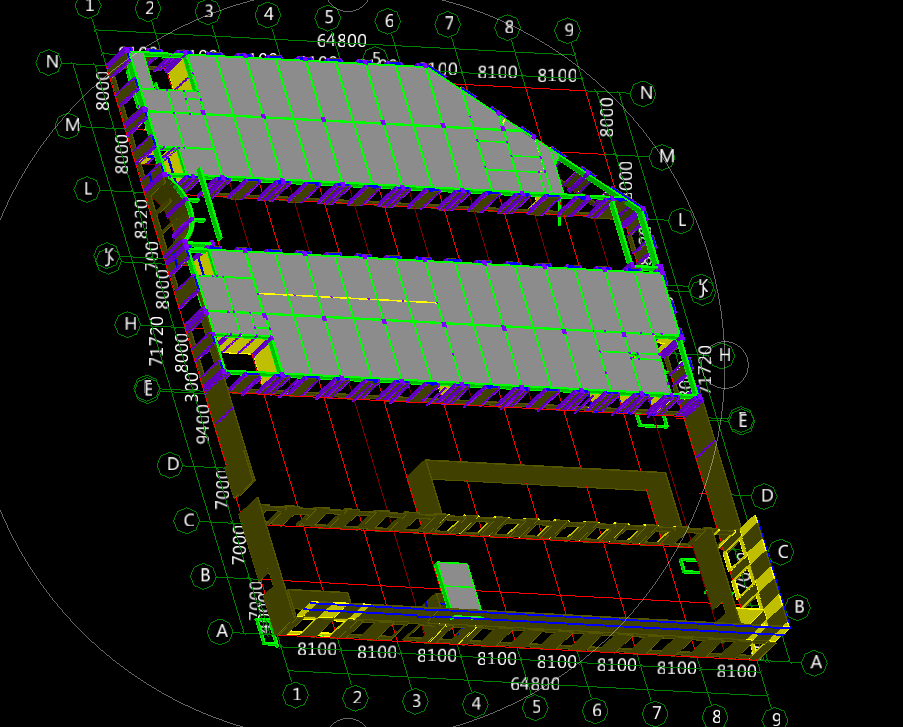The height and width of the screenshot is (727, 903).
Task: Select axis bubble H on the right side
Action: point(724,355)
